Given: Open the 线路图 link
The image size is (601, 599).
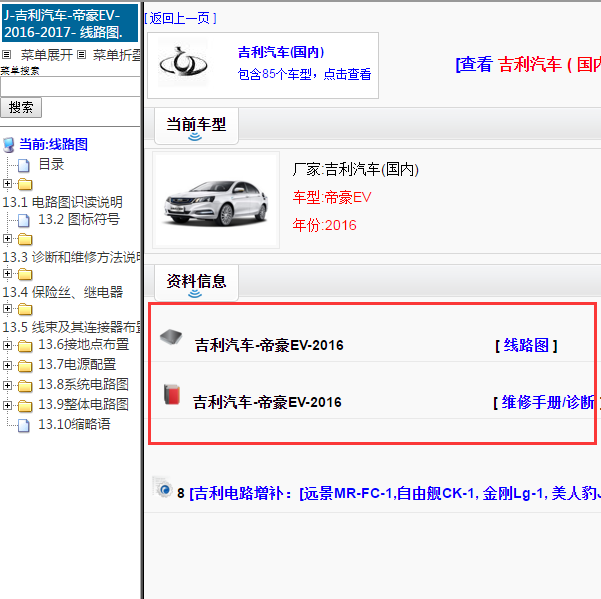Looking at the screenshot, I should (526, 345).
